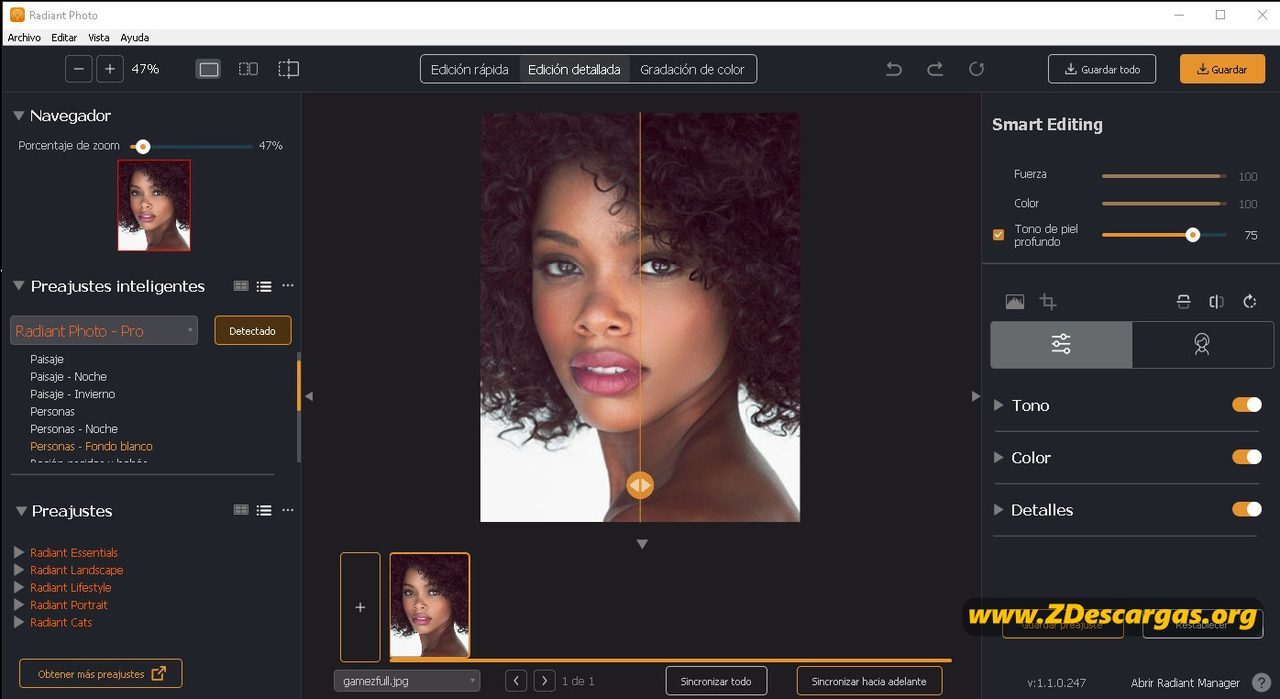
Task: Undo the last edit
Action: tap(894, 69)
